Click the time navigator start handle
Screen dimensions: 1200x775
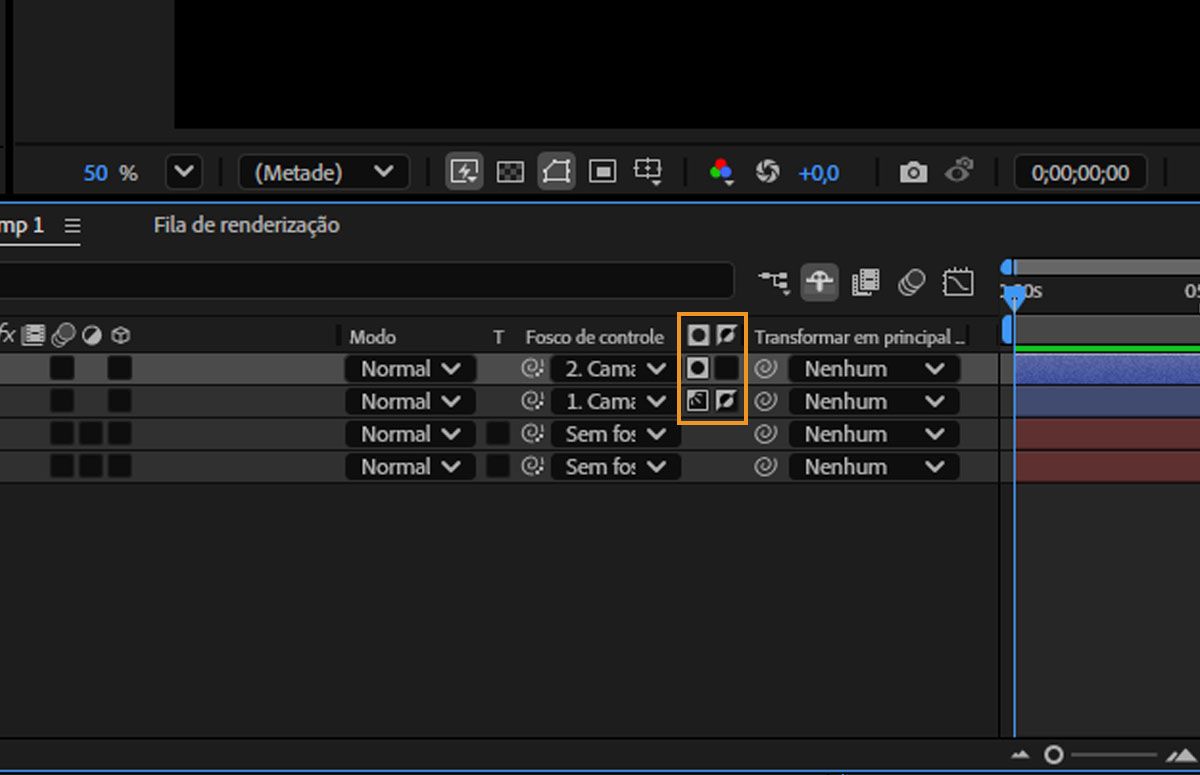tap(1007, 267)
